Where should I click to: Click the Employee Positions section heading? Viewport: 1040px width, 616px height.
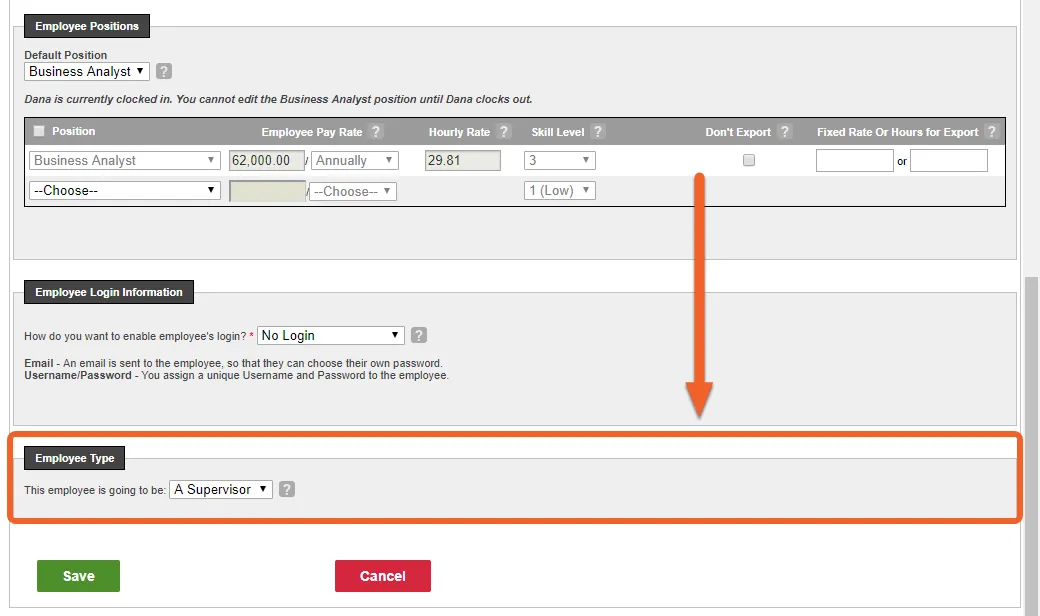pyautogui.click(x=87, y=26)
